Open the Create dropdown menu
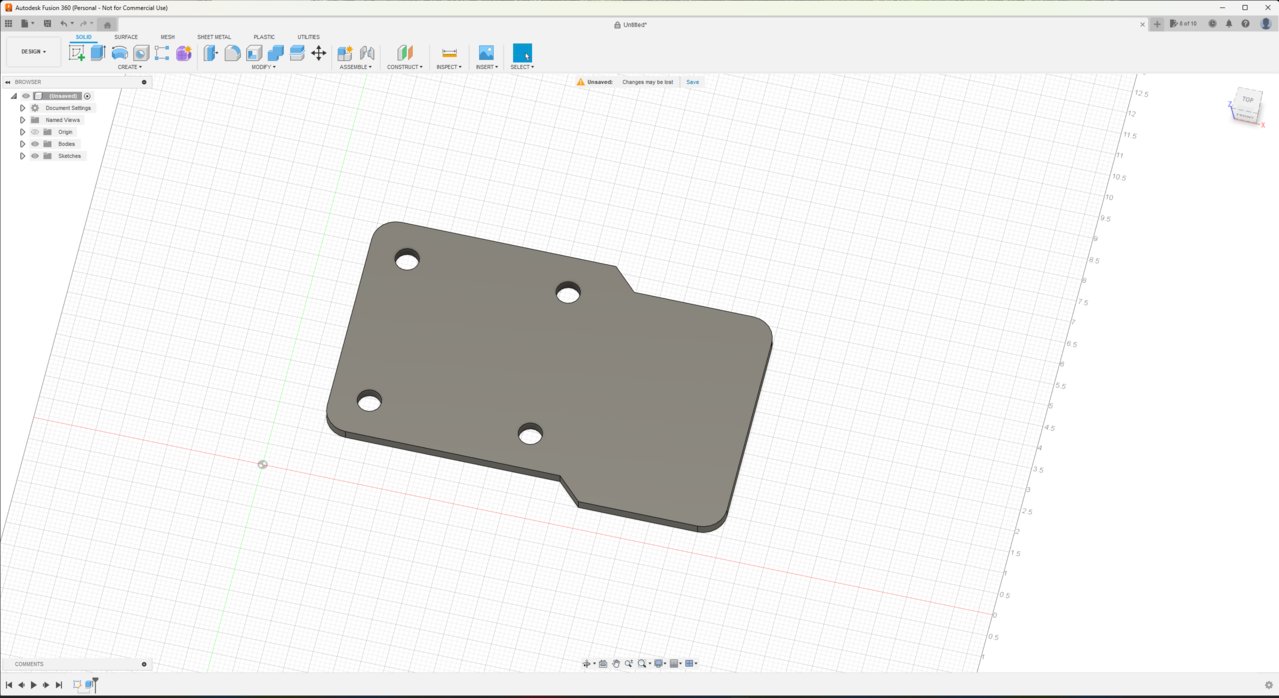The image size is (1279, 698). [x=130, y=67]
